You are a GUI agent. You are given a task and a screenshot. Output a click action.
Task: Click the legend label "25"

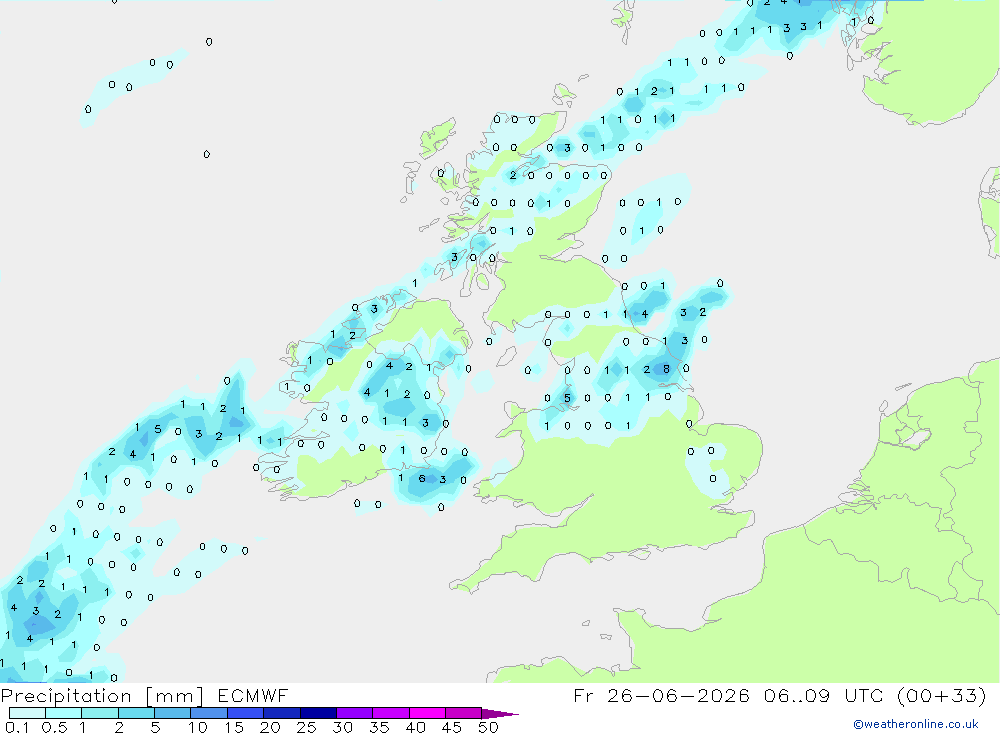click(306, 727)
